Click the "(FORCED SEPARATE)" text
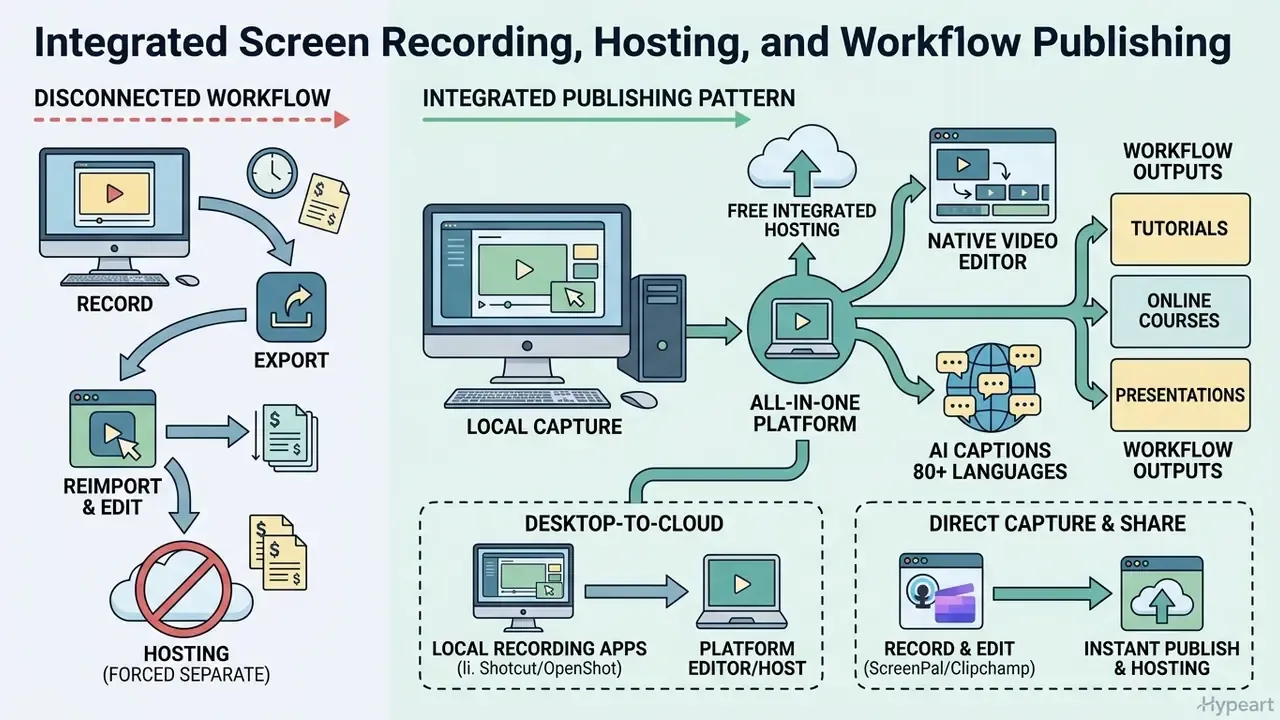The image size is (1280, 720). (x=186, y=674)
